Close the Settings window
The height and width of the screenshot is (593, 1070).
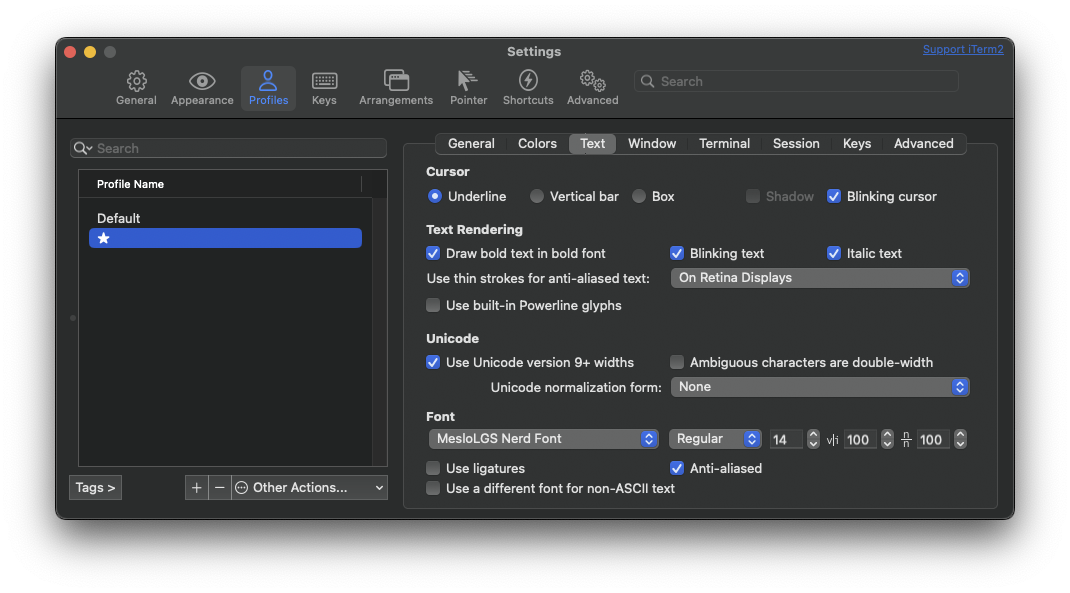(x=70, y=52)
